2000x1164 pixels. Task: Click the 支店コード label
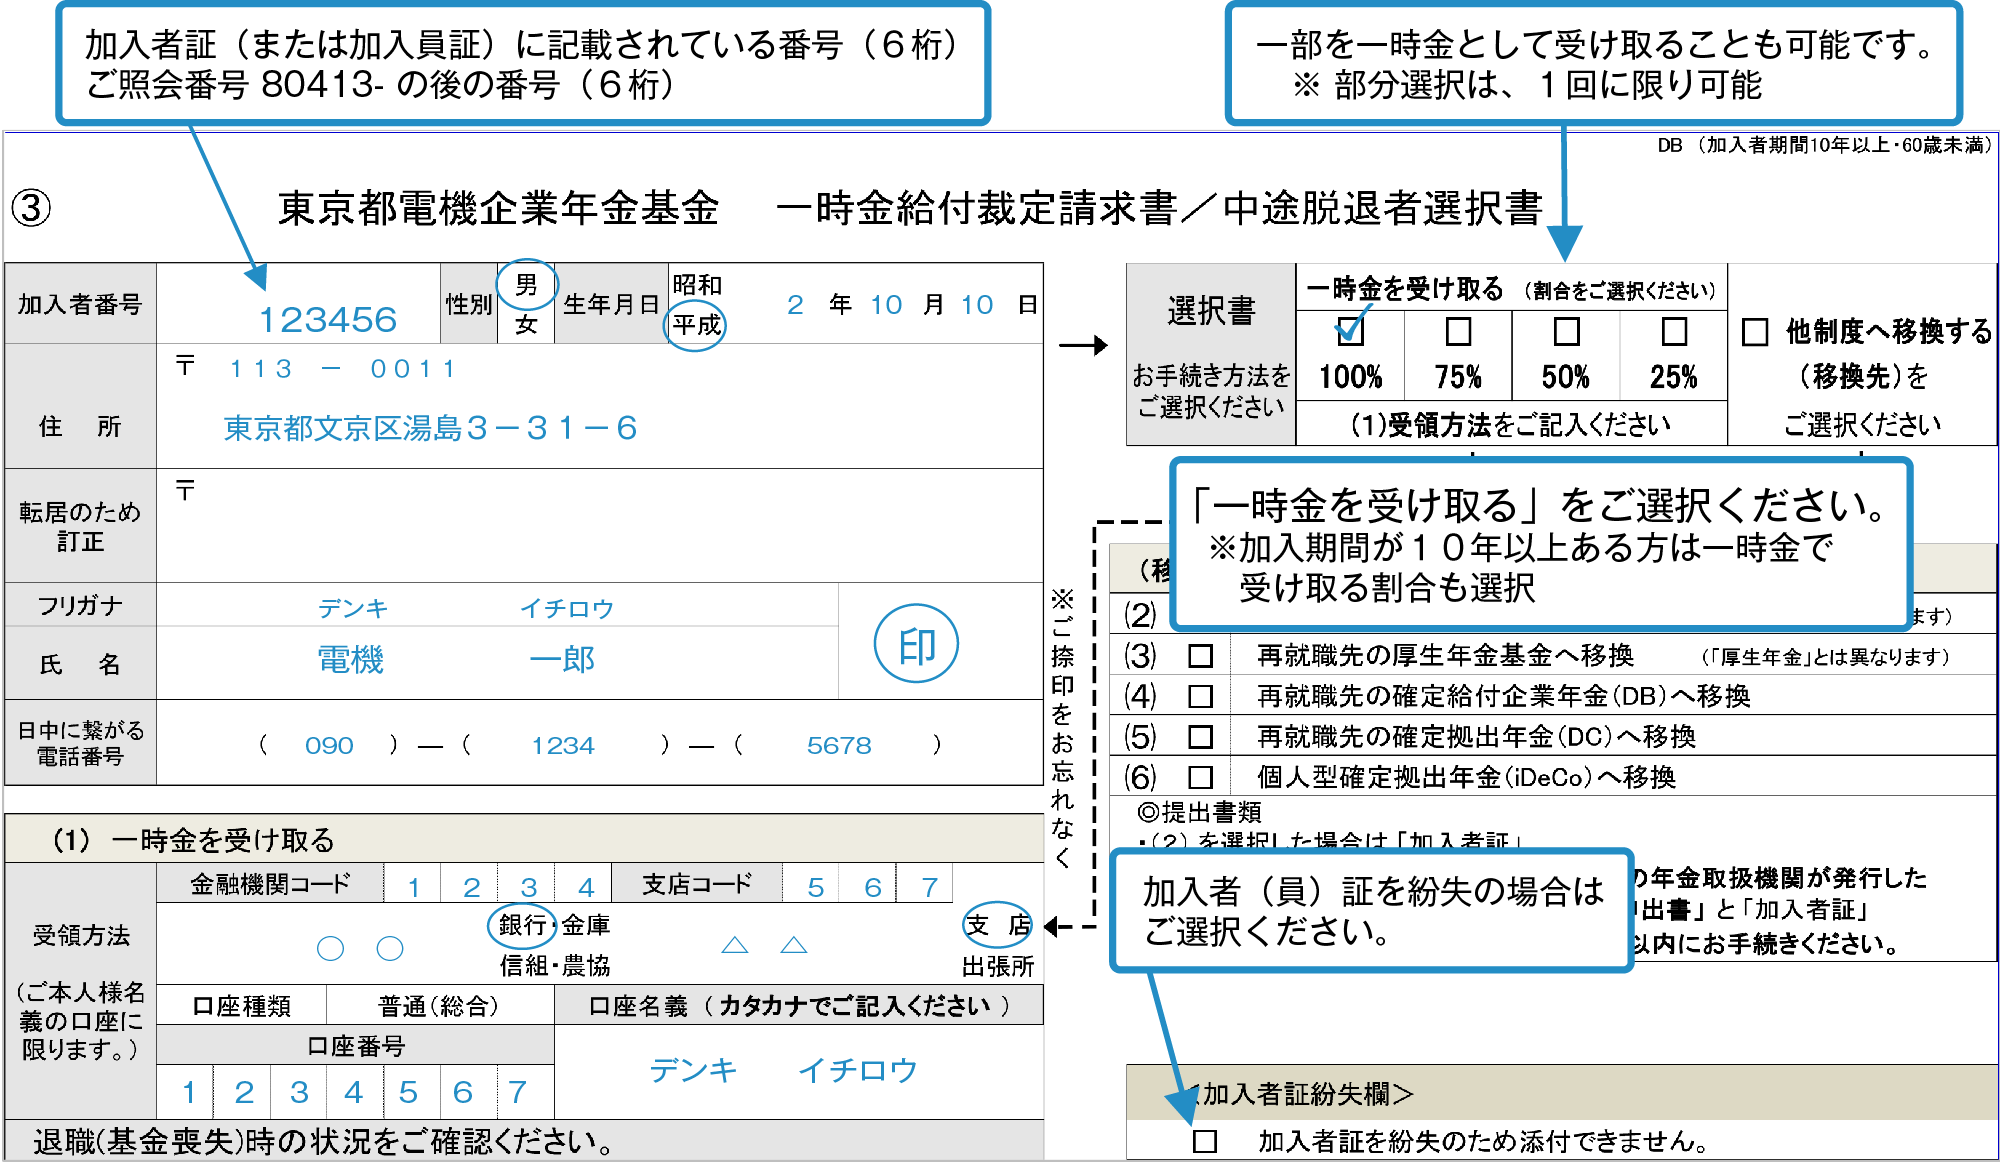[697, 884]
